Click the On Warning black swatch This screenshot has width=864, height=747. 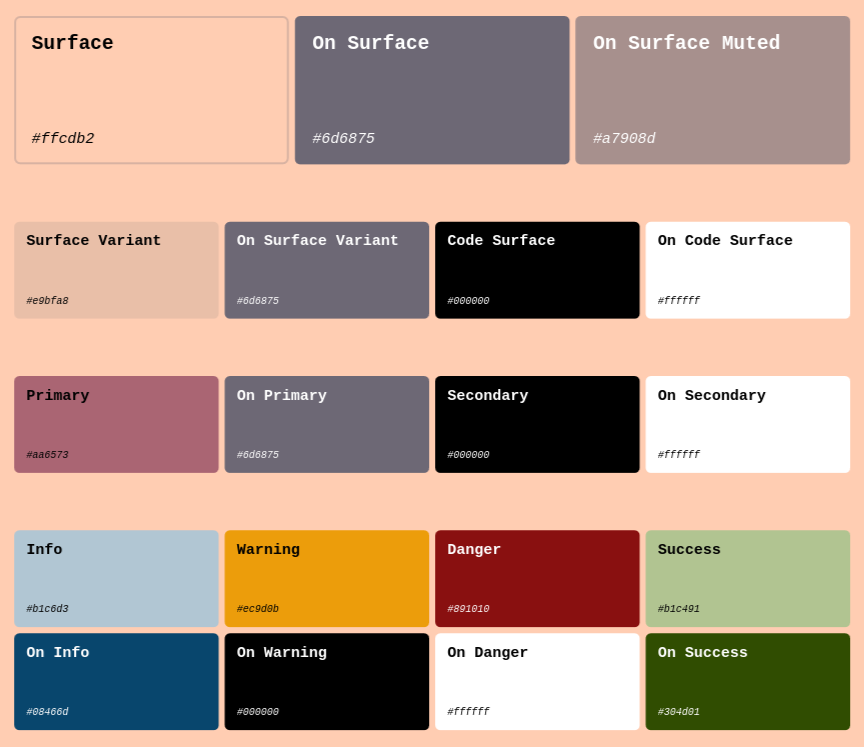pyautogui.click(x=327, y=681)
